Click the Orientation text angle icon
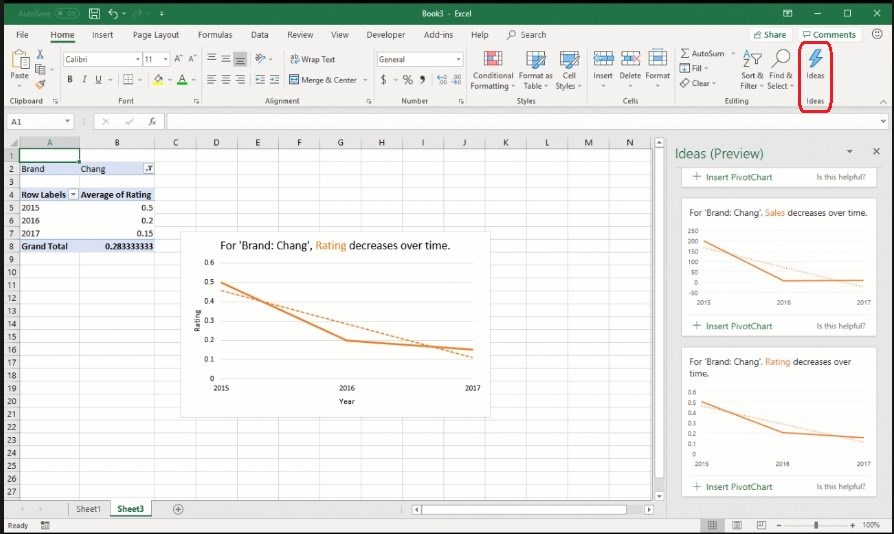 pyautogui.click(x=261, y=59)
